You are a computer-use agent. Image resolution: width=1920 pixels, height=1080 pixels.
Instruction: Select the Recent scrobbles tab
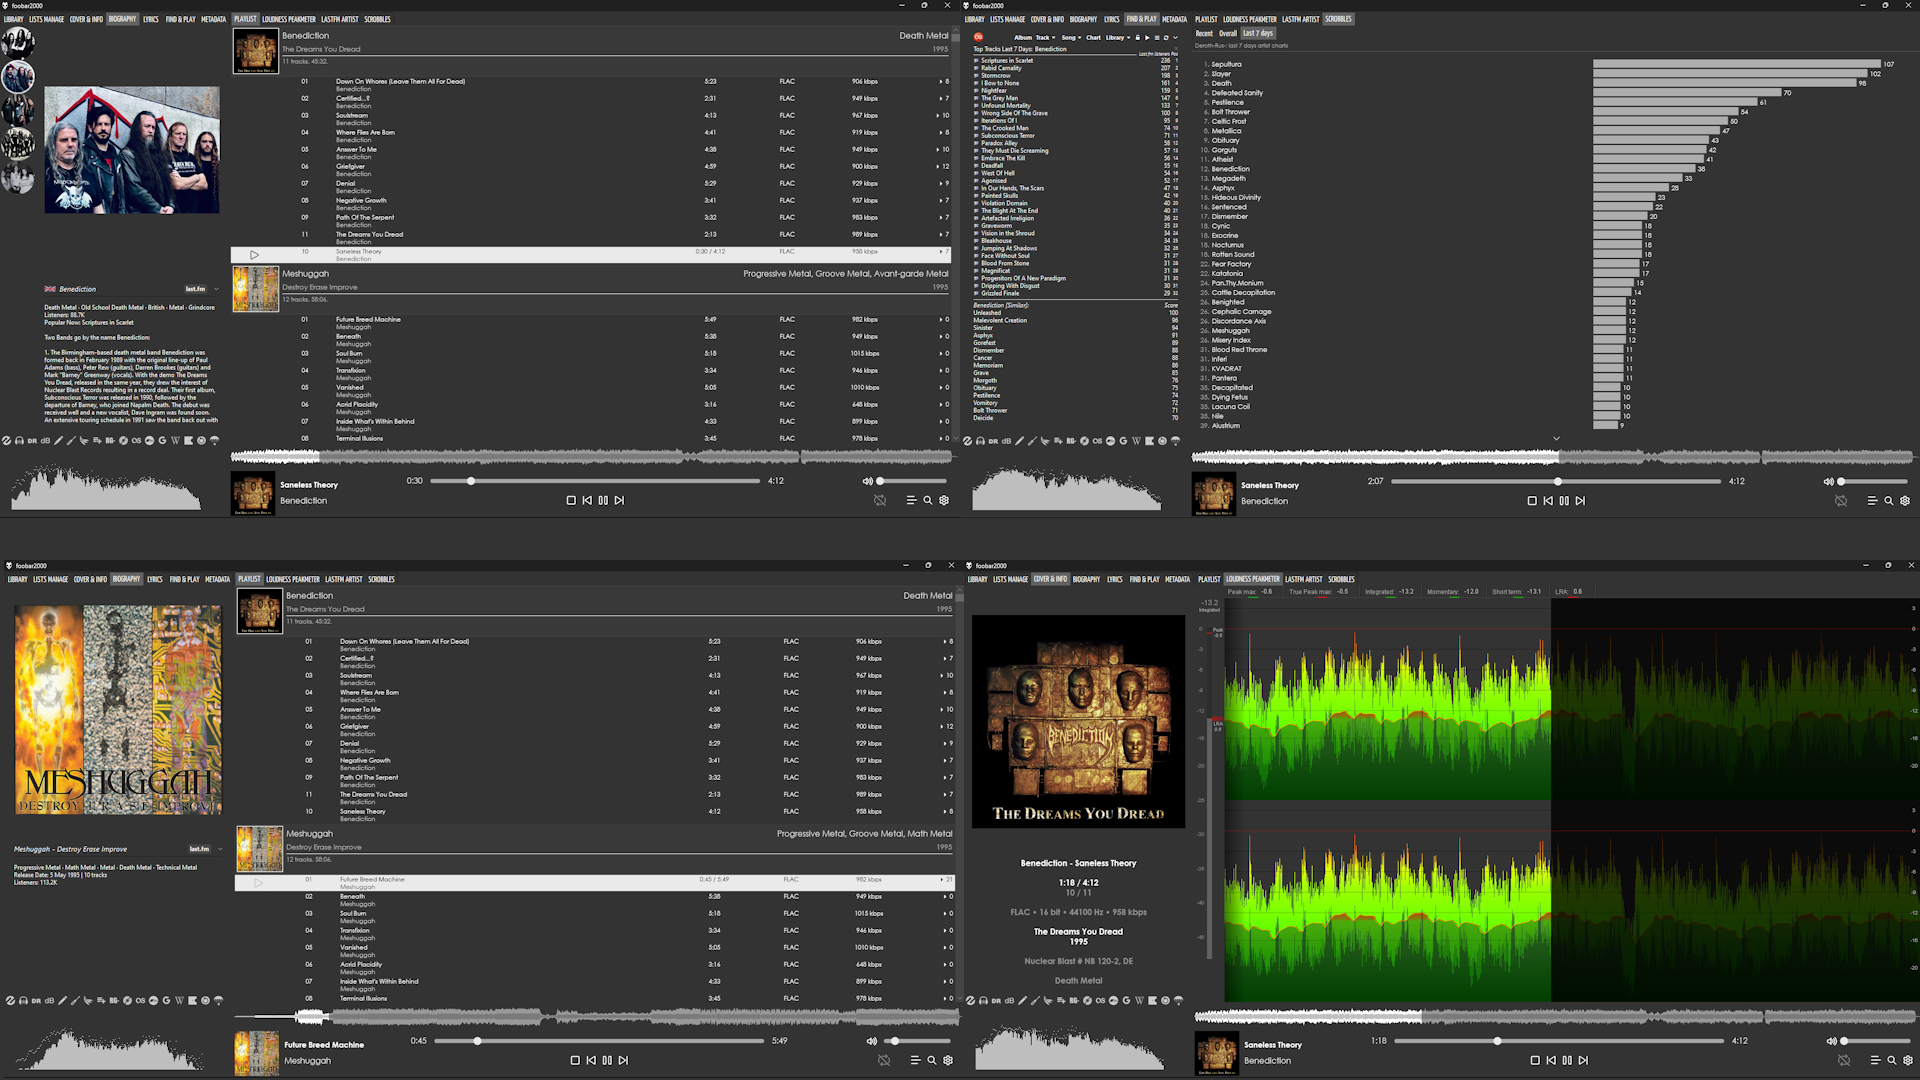click(1204, 33)
